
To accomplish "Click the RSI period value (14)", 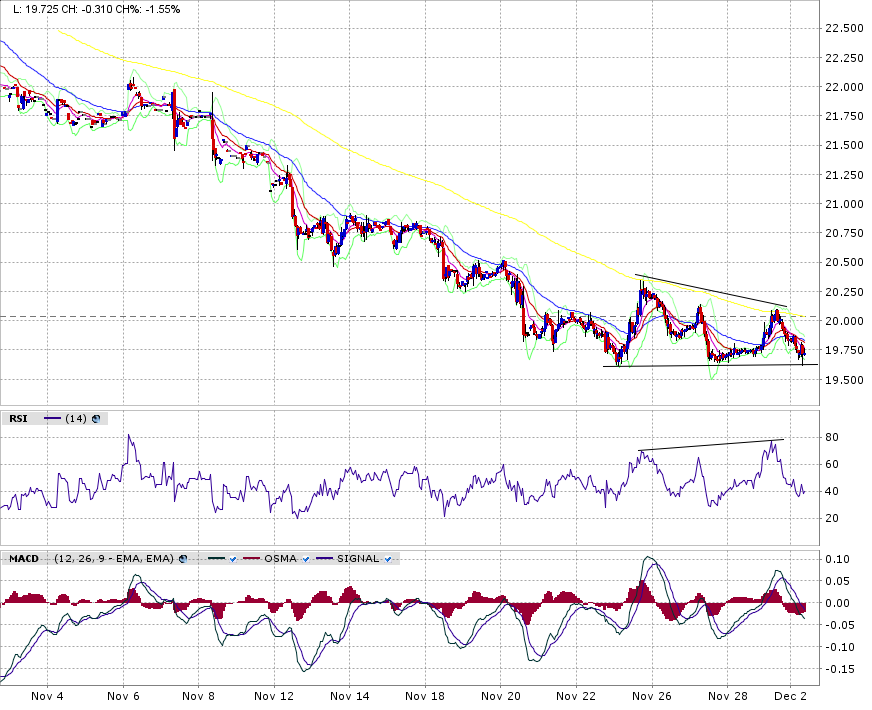I will (x=76, y=419).
